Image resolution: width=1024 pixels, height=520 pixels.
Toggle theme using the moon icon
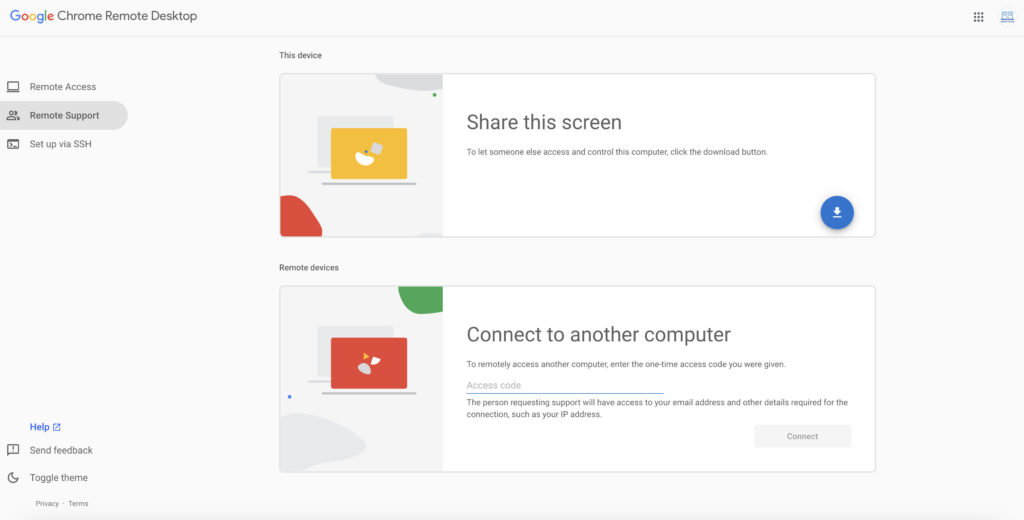pos(13,478)
